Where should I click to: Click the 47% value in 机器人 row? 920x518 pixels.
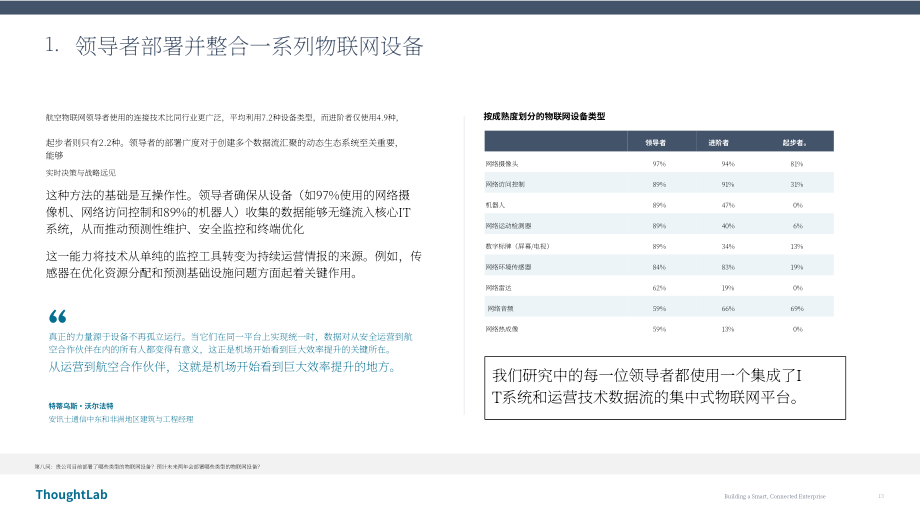[x=728, y=205]
